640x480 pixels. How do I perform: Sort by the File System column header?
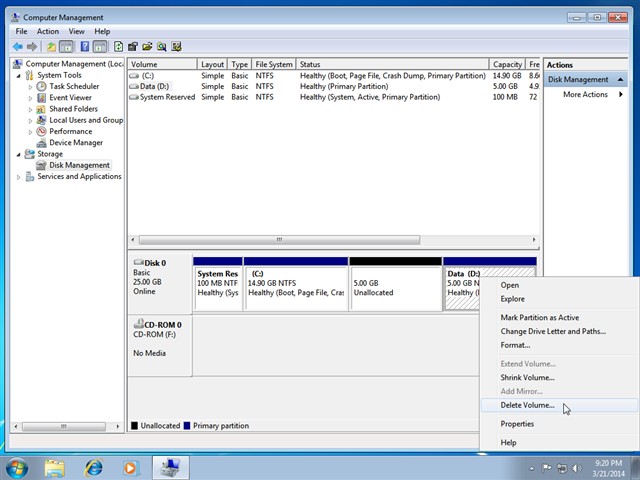(x=273, y=64)
